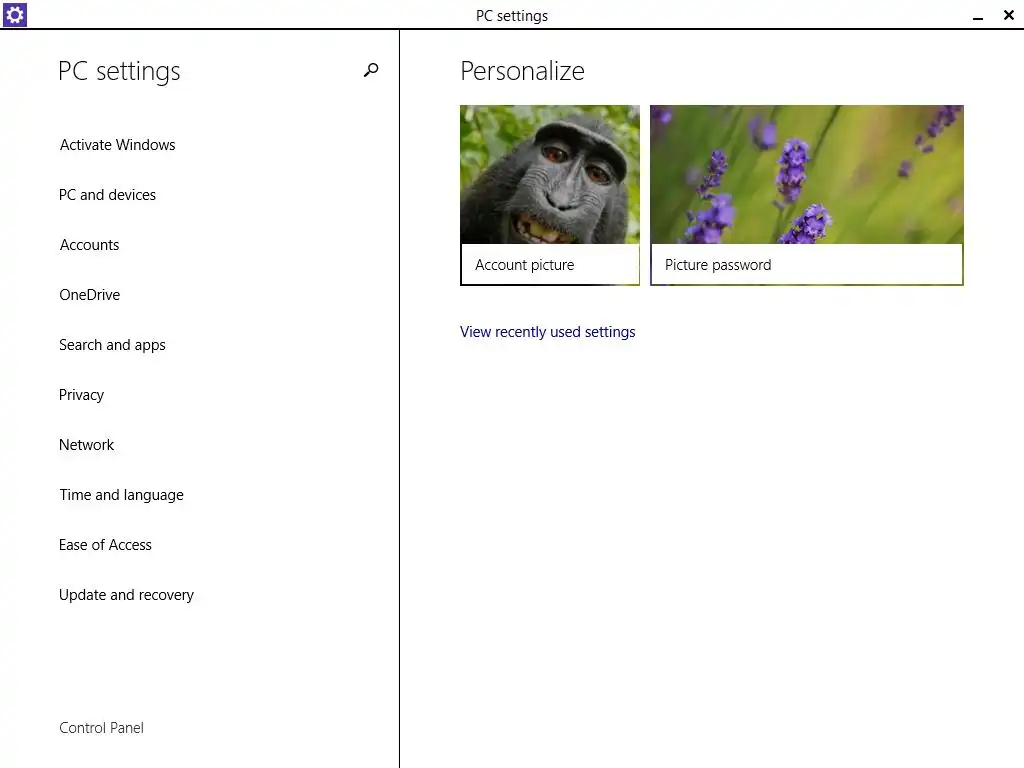The width and height of the screenshot is (1024, 768).
Task: Select Update and recovery
Action: click(126, 595)
